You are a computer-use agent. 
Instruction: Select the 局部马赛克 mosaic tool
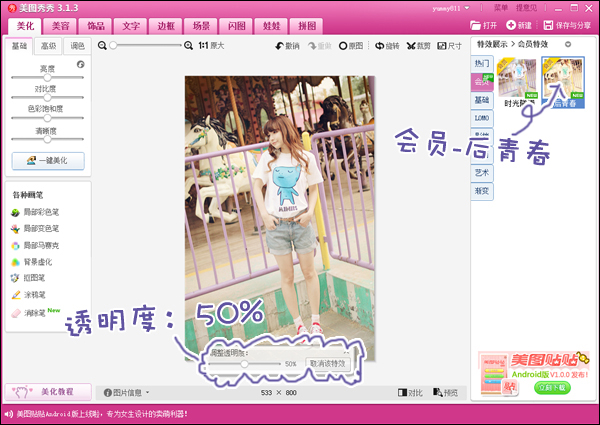click(x=35, y=245)
